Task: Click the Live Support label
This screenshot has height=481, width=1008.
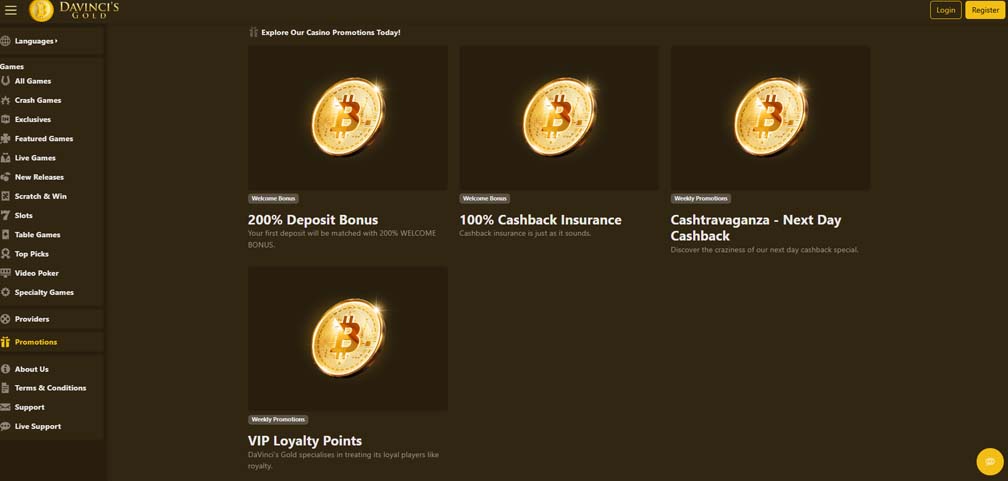Action: (38, 426)
